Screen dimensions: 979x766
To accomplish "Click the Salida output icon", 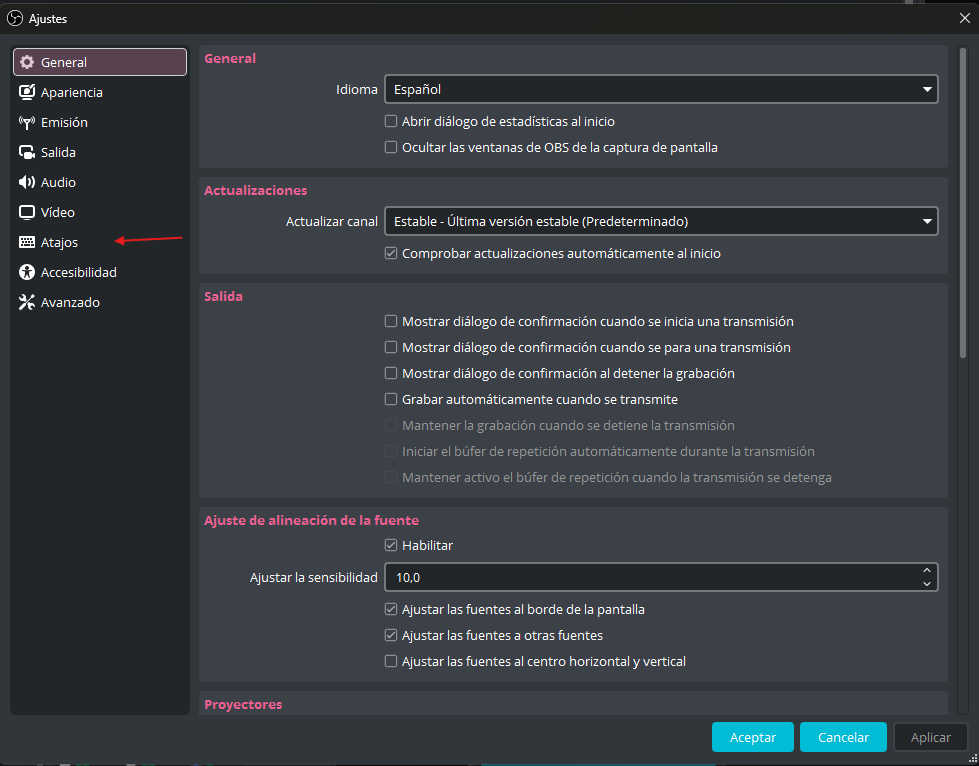I will pos(27,152).
